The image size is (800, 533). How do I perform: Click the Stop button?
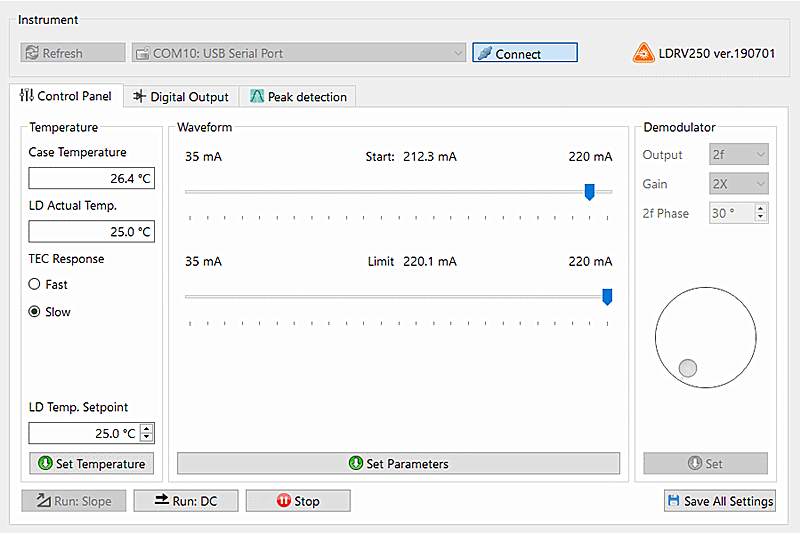click(x=298, y=501)
